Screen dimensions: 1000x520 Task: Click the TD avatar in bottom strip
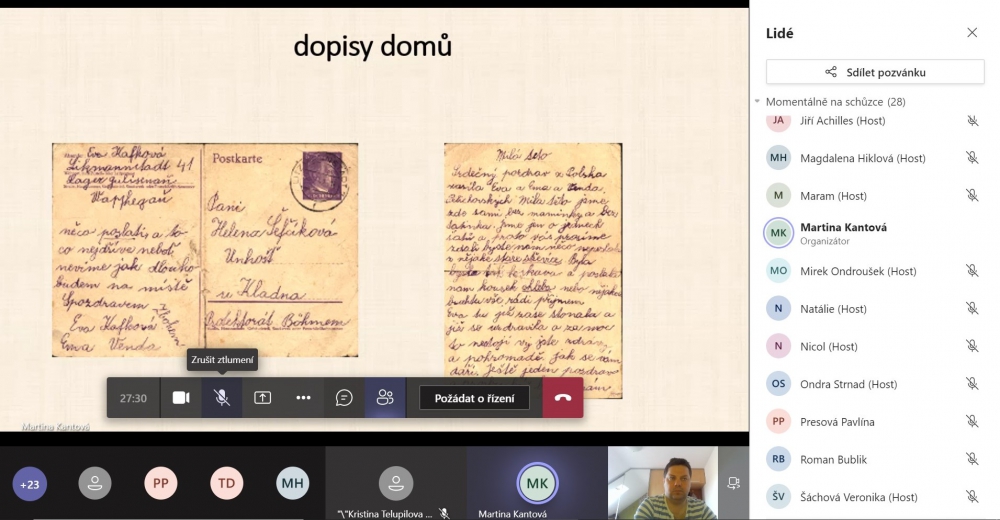(x=226, y=483)
